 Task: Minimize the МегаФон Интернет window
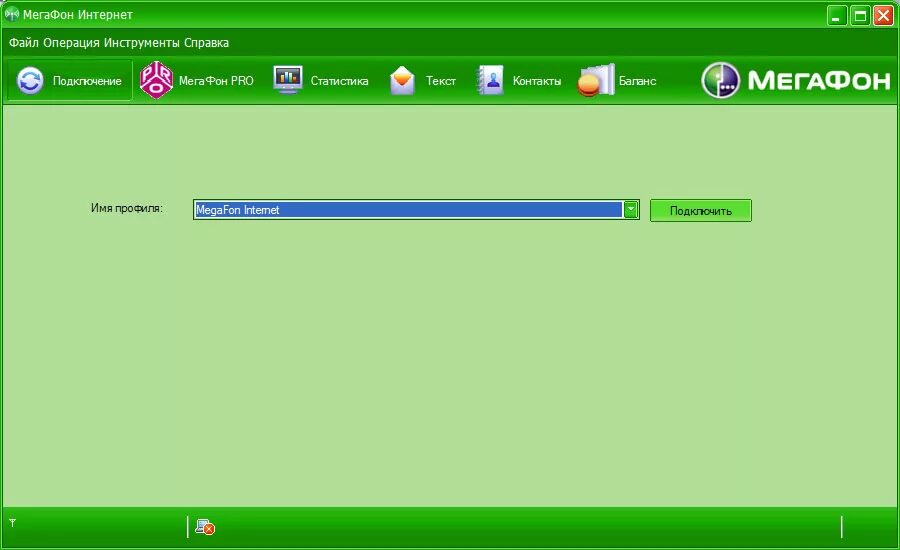tap(837, 16)
